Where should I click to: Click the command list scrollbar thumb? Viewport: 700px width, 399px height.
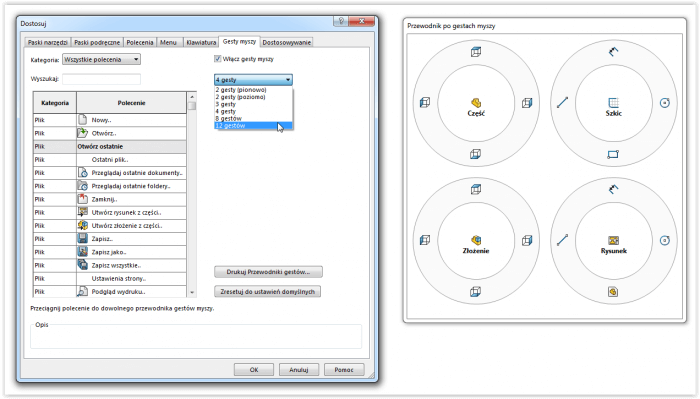tap(192, 106)
